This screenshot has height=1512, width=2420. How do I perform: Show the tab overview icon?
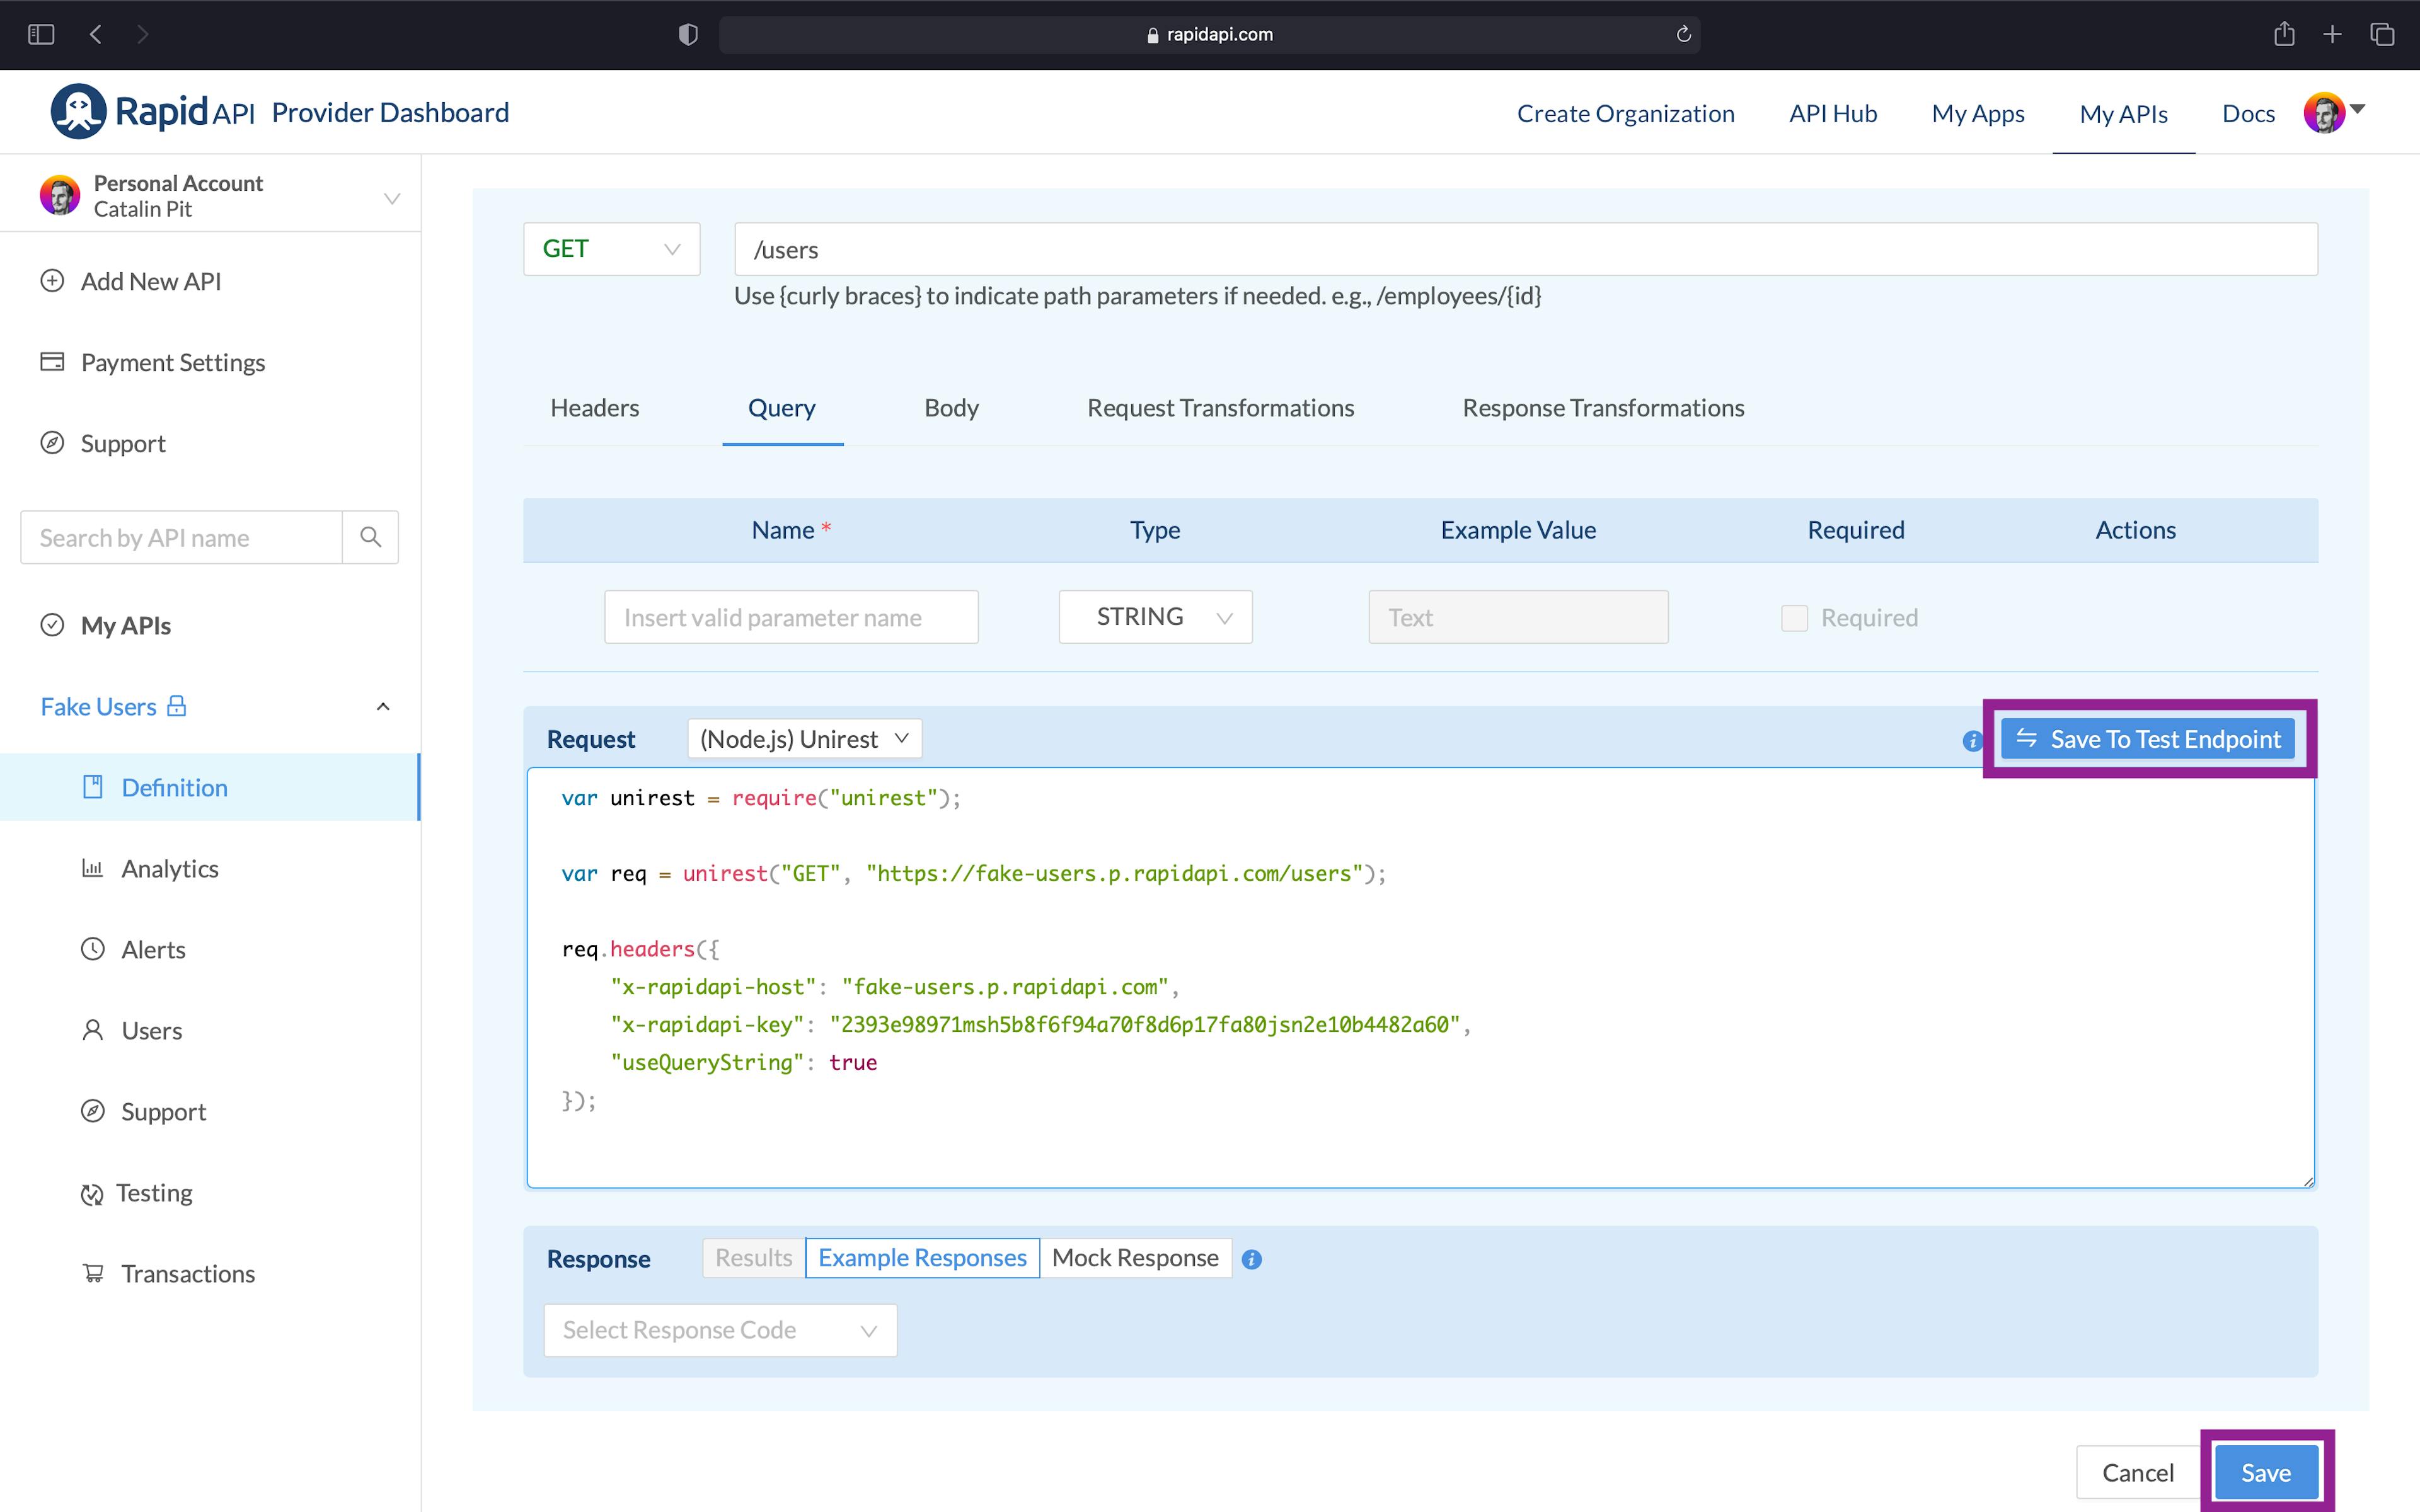point(2382,34)
